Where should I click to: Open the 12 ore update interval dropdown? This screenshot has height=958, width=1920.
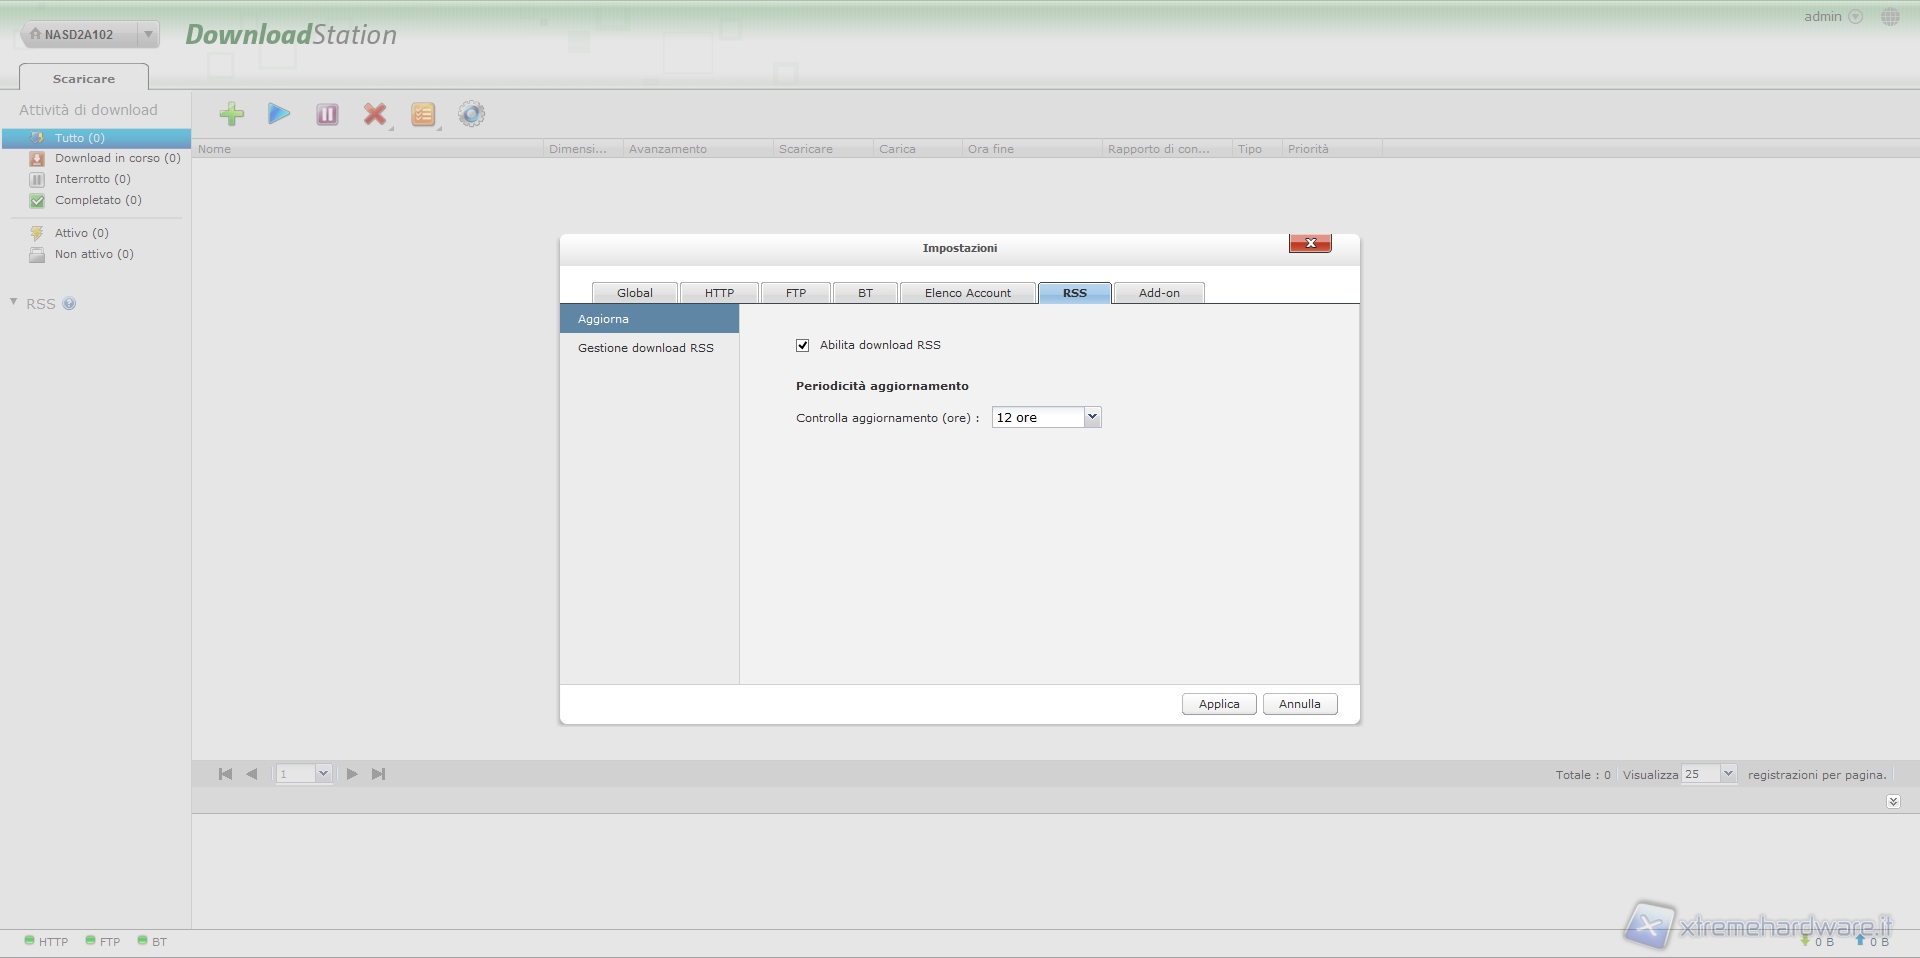[1092, 417]
